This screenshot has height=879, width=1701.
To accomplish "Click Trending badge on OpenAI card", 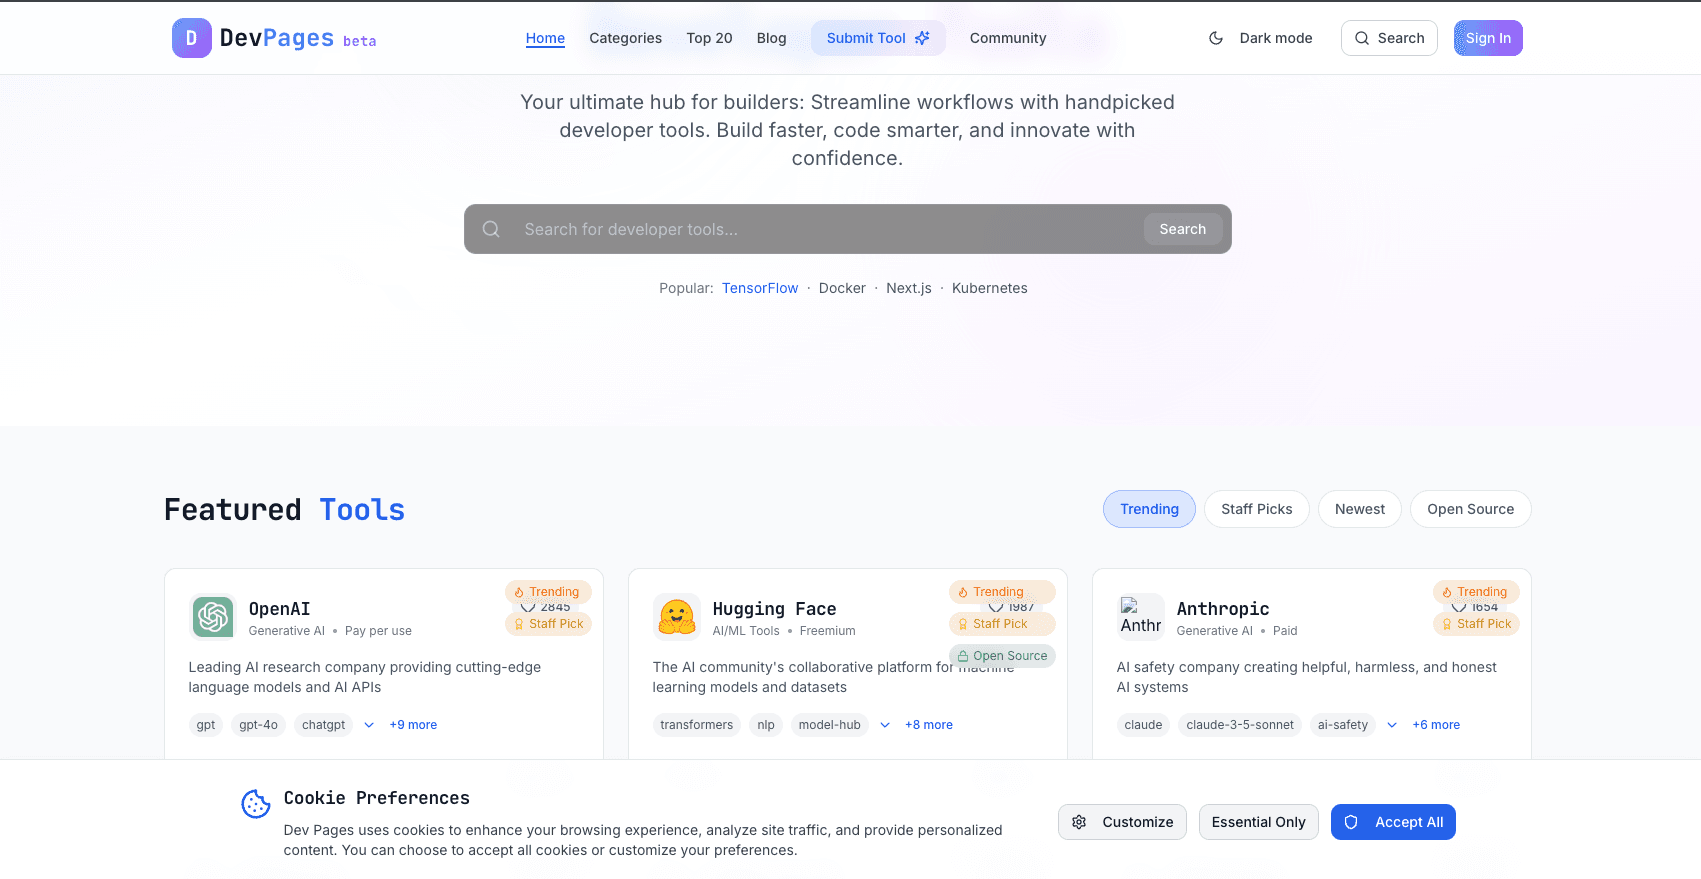I will click(548, 592).
